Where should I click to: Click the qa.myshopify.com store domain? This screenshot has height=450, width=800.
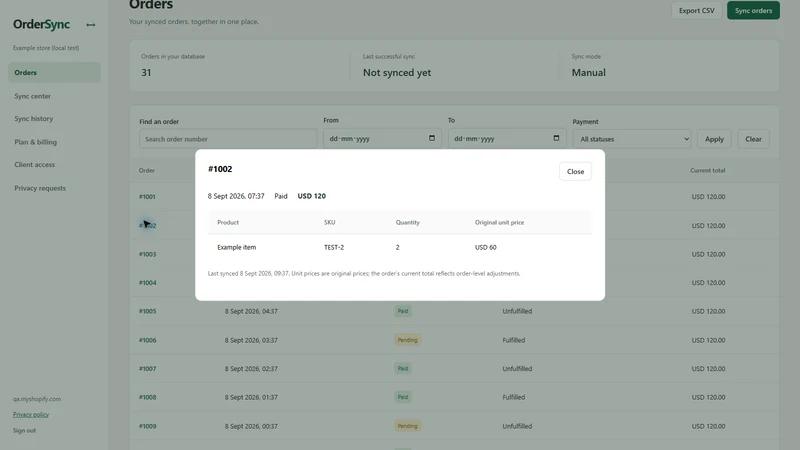[37, 399]
